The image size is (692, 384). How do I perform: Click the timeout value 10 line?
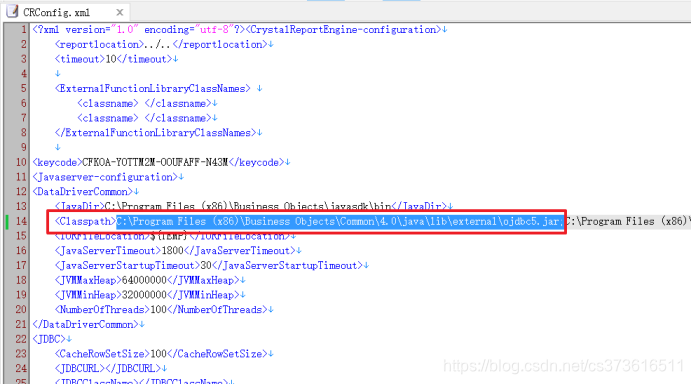point(113,59)
